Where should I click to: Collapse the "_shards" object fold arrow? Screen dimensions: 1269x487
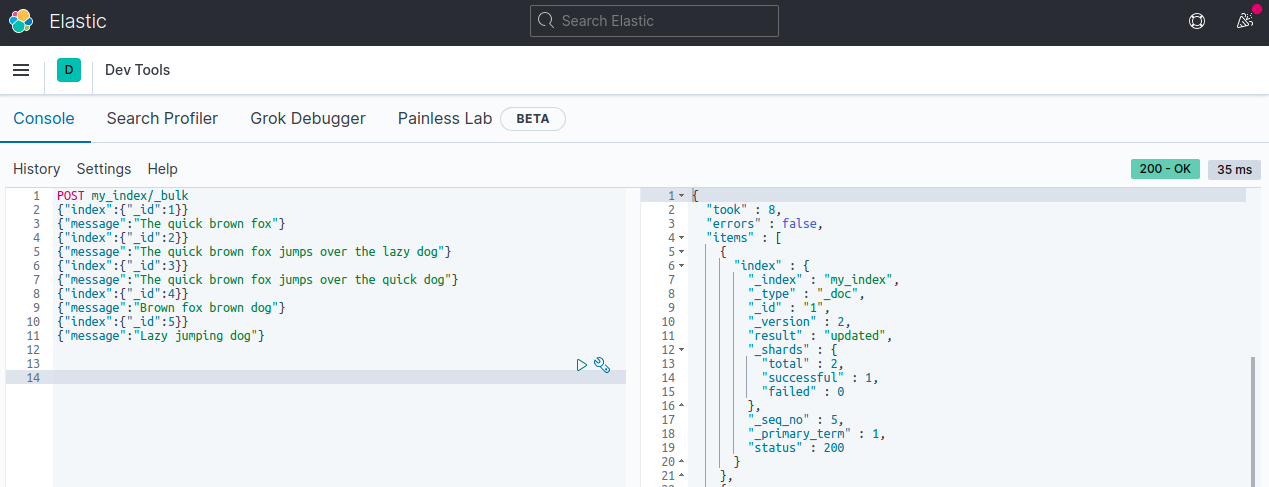tap(682, 350)
